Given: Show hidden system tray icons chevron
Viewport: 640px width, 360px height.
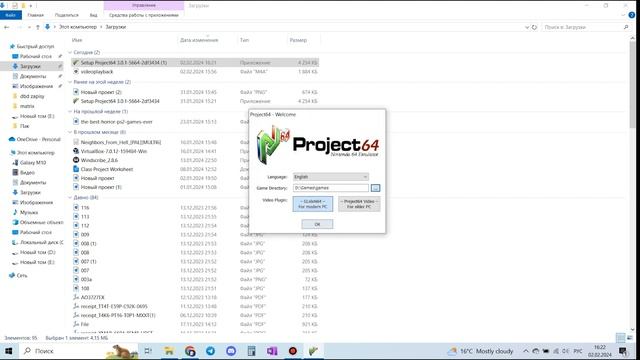Looking at the screenshot, I should 526,351.
